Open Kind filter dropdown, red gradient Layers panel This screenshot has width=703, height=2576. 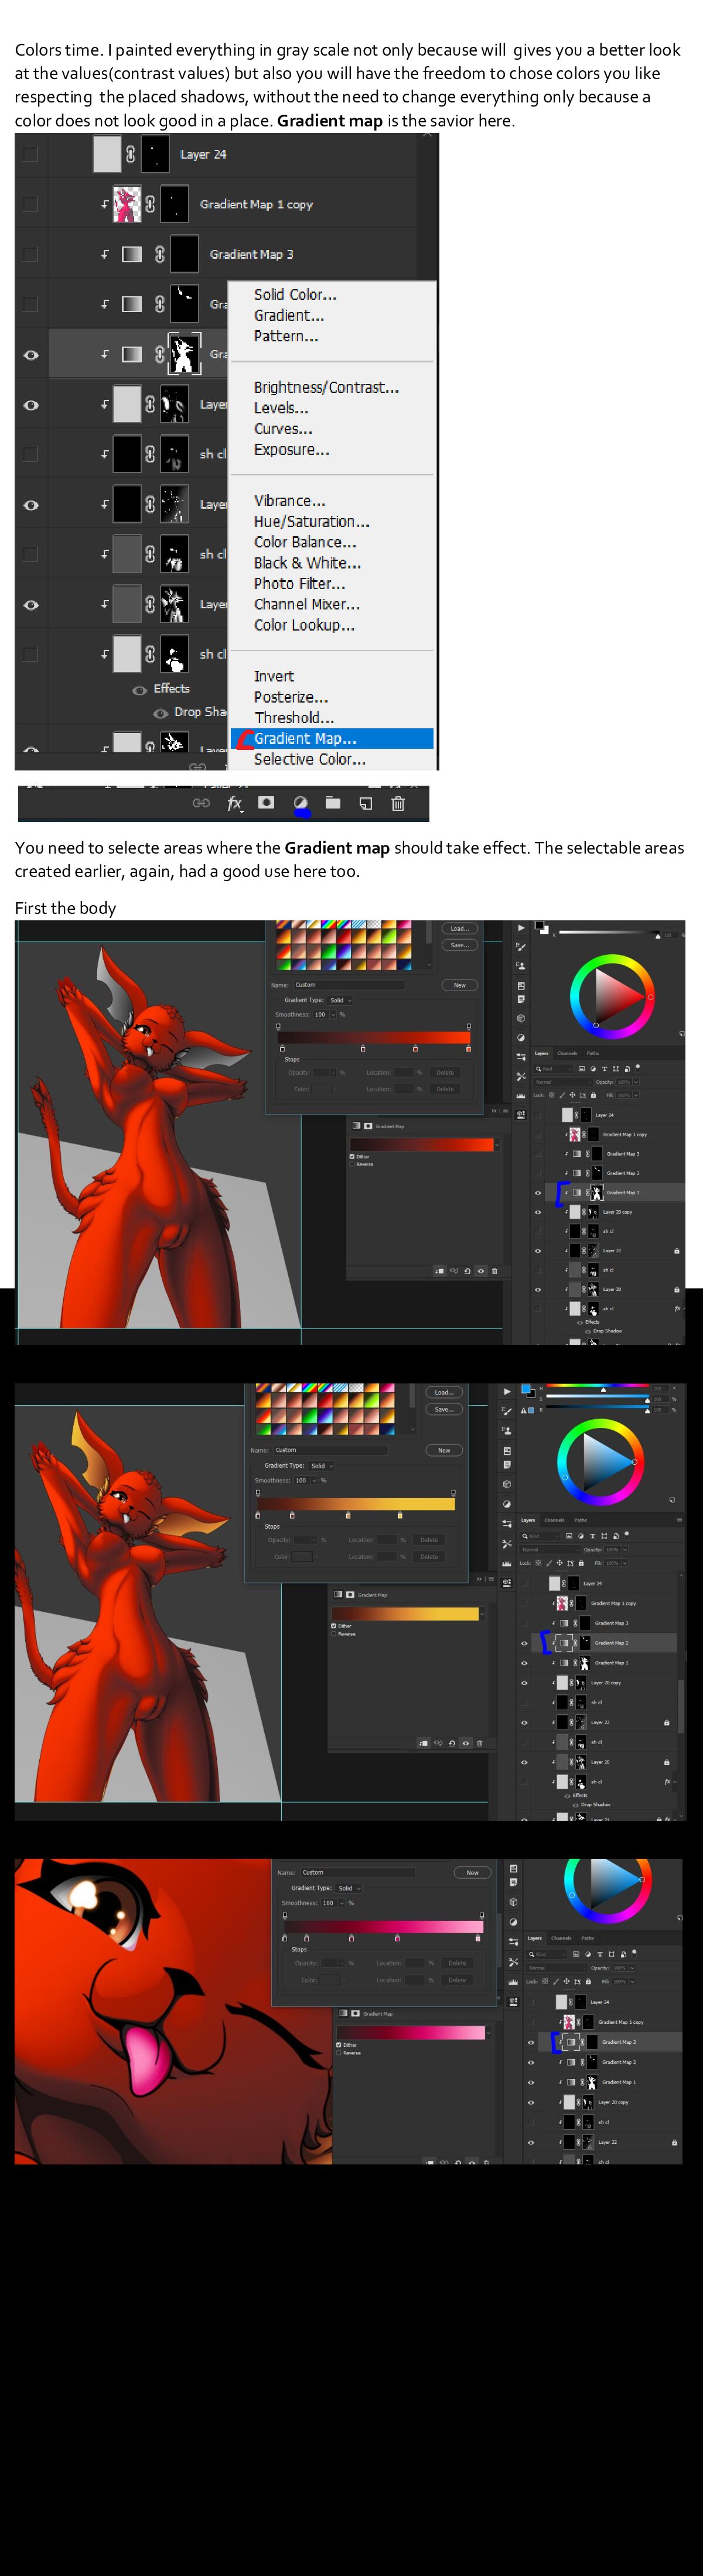[x=552, y=1069]
